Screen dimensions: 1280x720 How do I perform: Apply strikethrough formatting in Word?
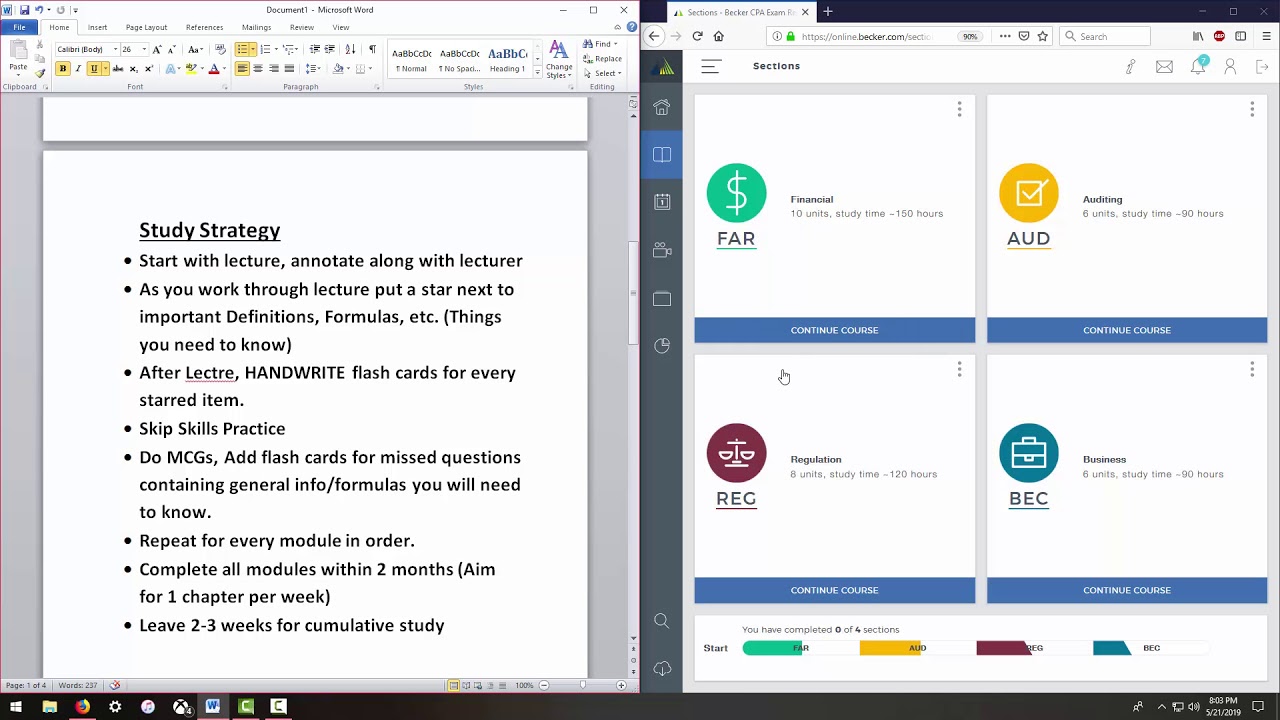click(x=118, y=69)
